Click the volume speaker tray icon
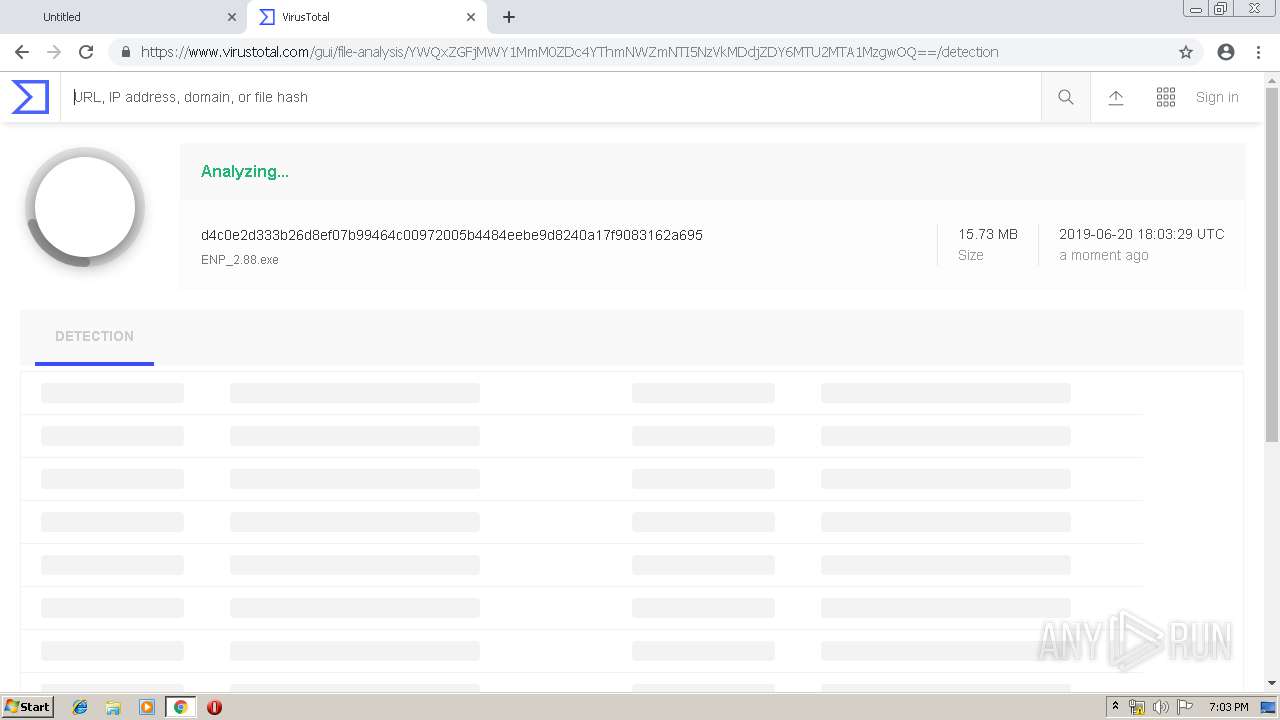The width and height of the screenshot is (1280, 720). pyautogui.click(x=1161, y=707)
